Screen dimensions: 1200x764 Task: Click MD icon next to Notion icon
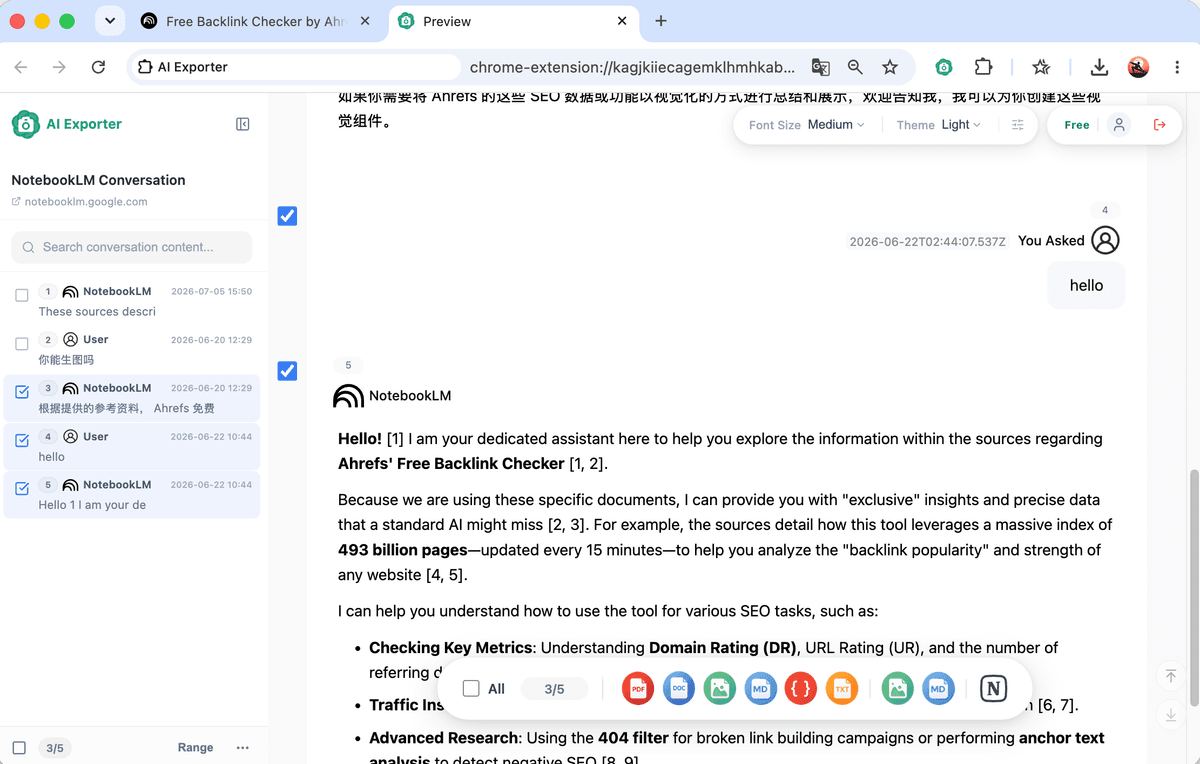click(x=938, y=689)
